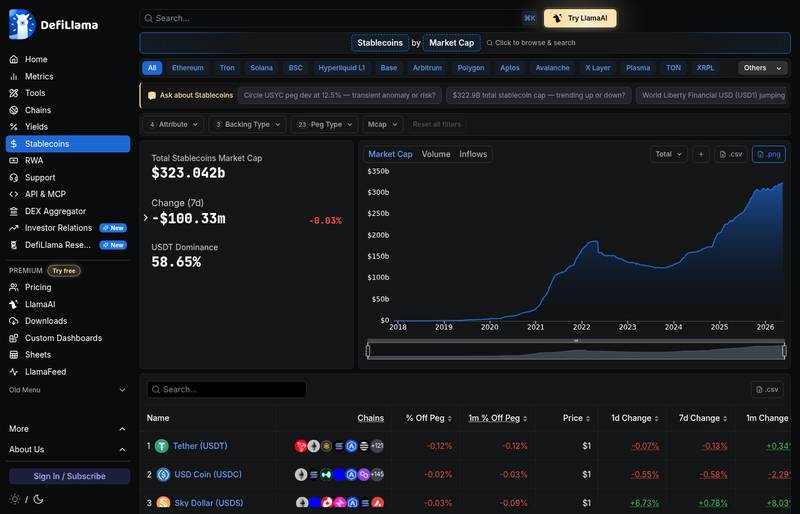The image size is (800, 514).
Task: Click right handle of chart range slider
Action: pyautogui.click(x=785, y=351)
